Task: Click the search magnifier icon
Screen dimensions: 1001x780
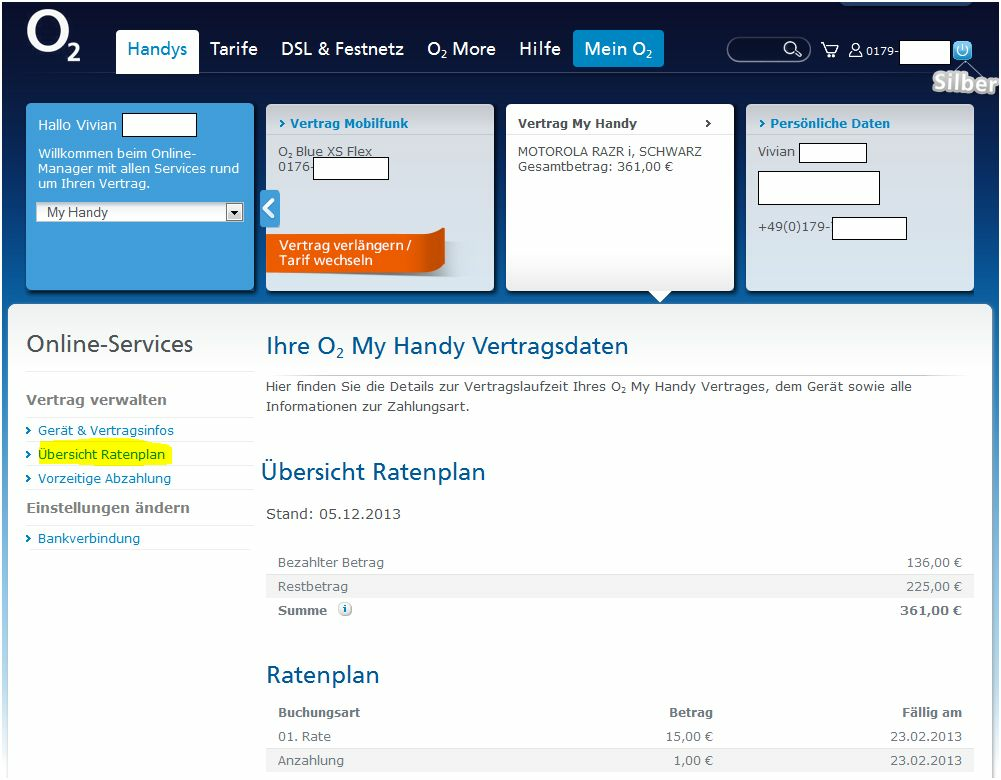Action: (792, 49)
